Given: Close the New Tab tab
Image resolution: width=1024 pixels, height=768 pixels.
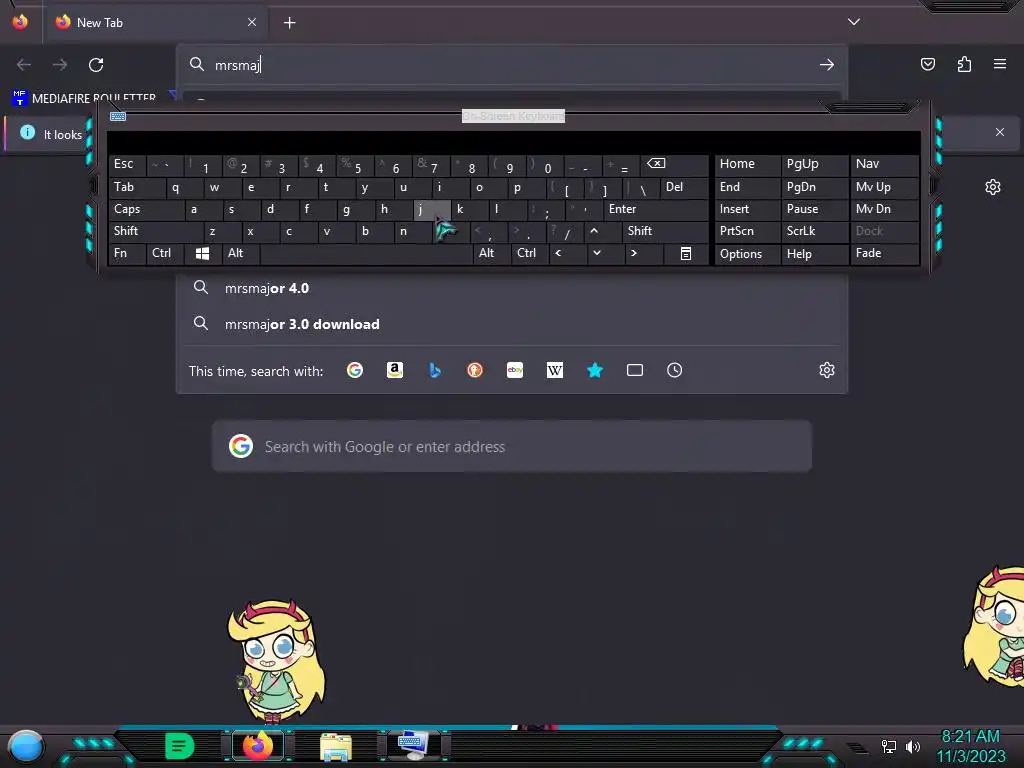Looking at the screenshot, I should click(x=252, y=22).
